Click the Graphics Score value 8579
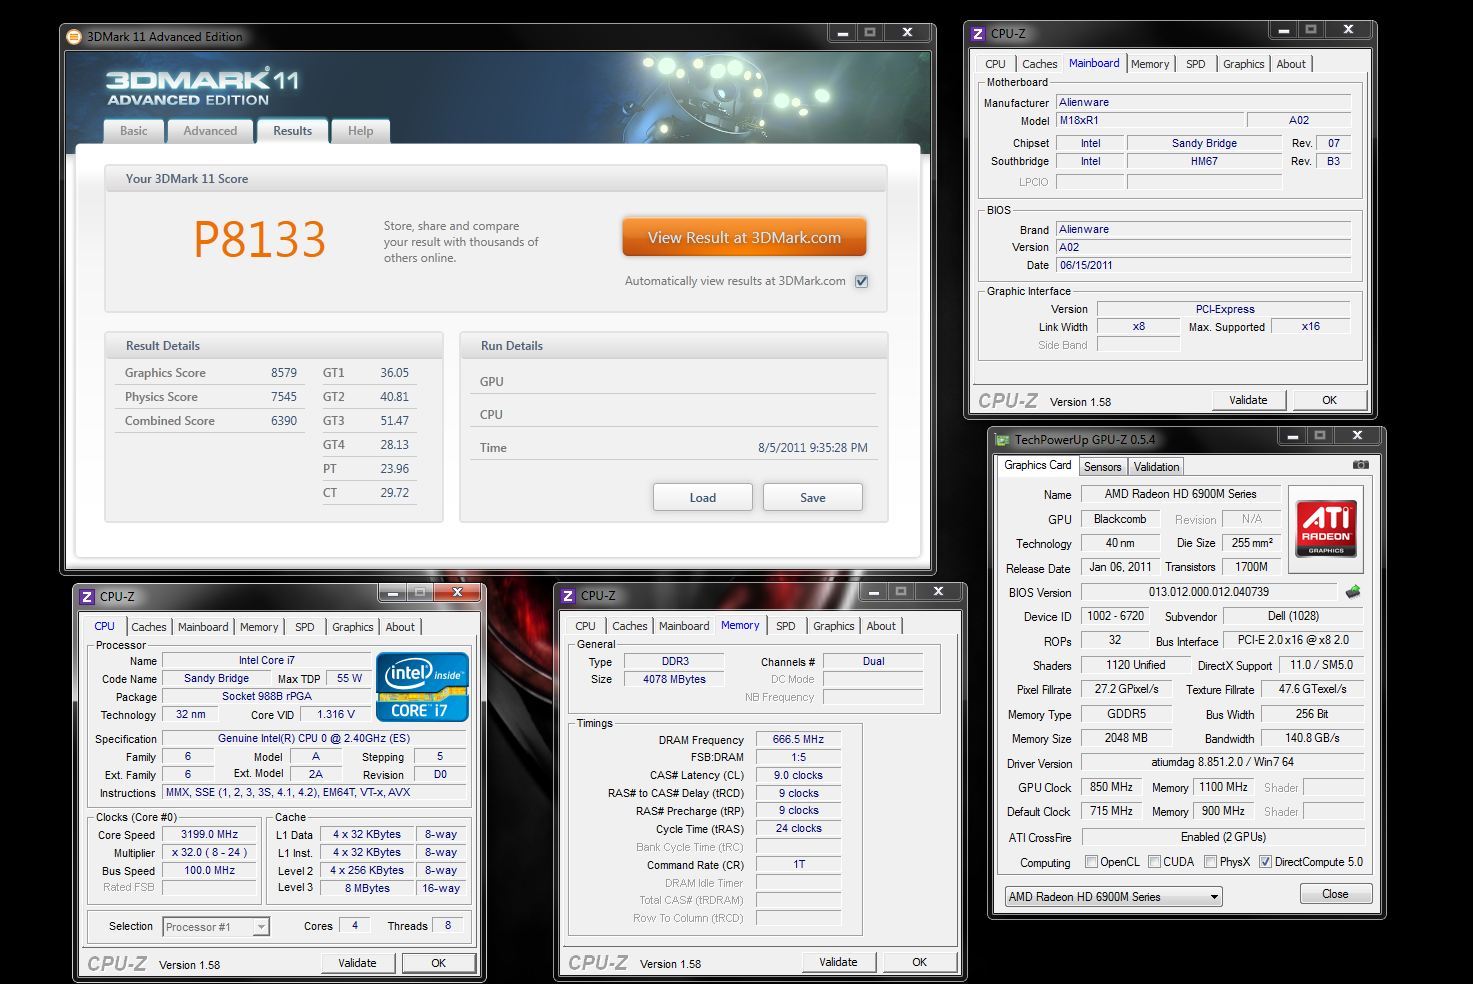This screenshot has width=1473, height=984. click(284, 373)
